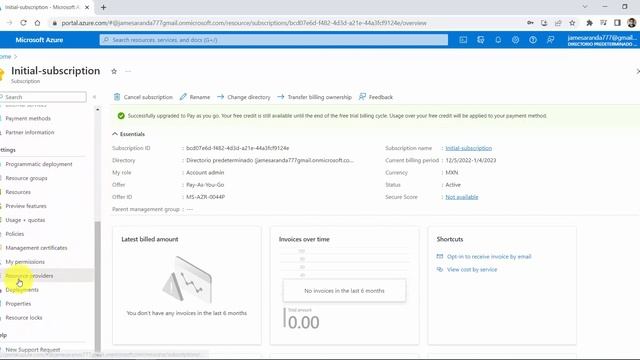This screenshot has height=360, width=640.
Task: Go to browser home page
Action: tap(37, 23)
